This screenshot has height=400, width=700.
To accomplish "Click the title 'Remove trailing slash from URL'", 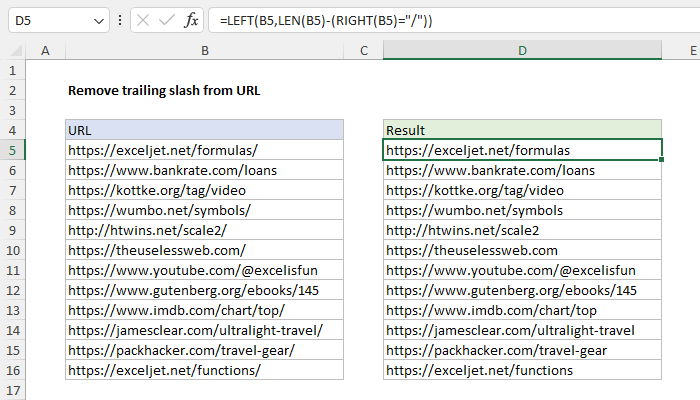I will pyautogui.click(x=164, y=91).
